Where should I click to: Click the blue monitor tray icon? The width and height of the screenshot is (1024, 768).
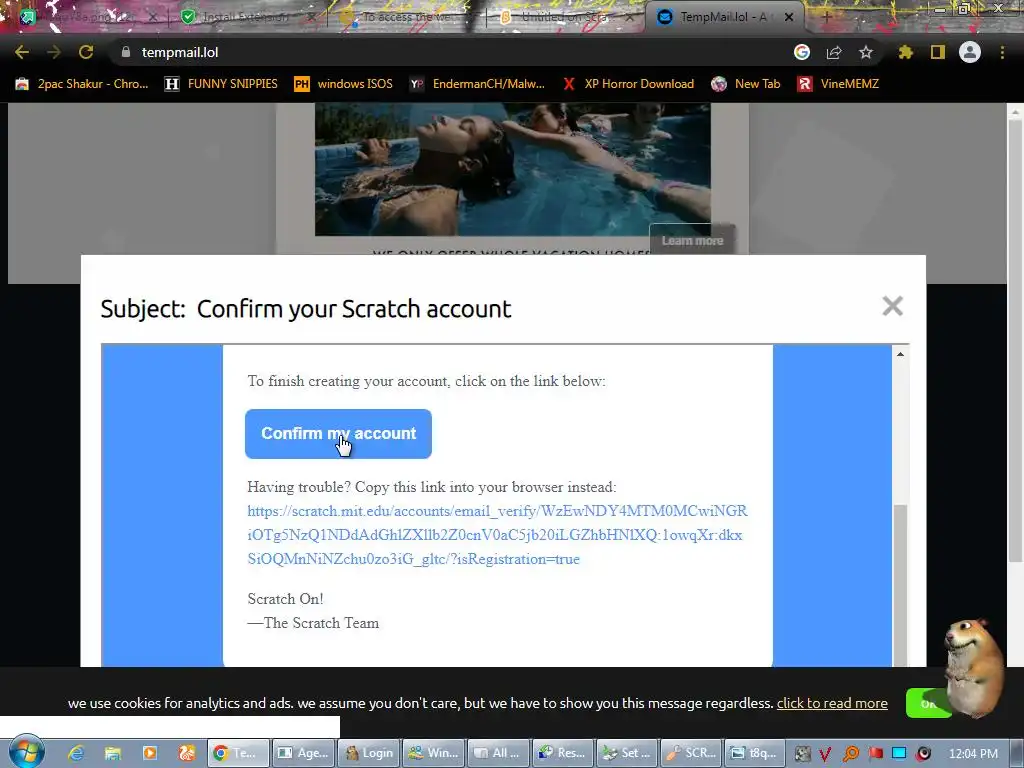[x=899, y=754]
